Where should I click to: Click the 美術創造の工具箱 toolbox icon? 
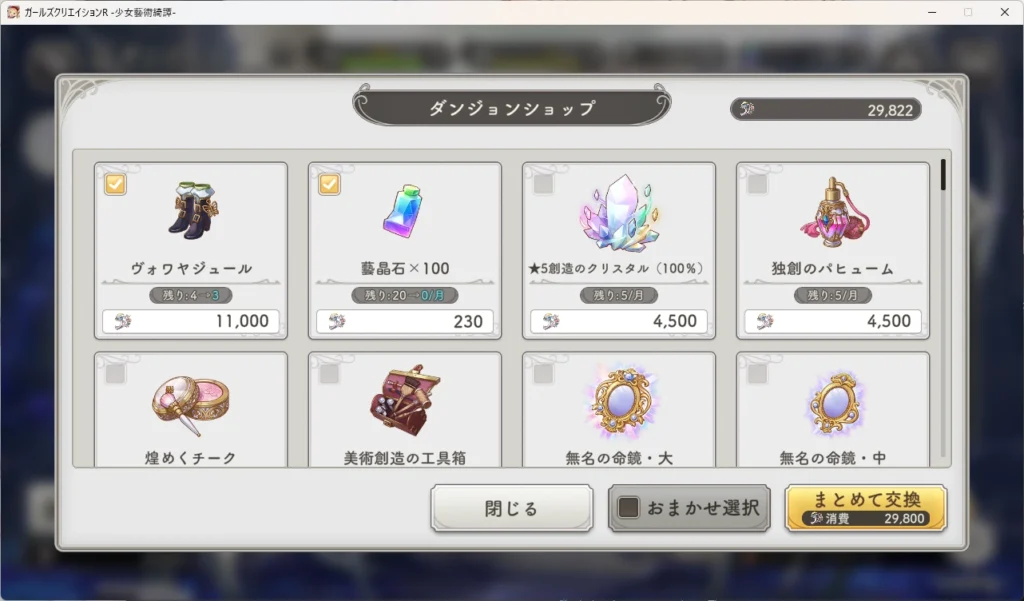point(405,400)
